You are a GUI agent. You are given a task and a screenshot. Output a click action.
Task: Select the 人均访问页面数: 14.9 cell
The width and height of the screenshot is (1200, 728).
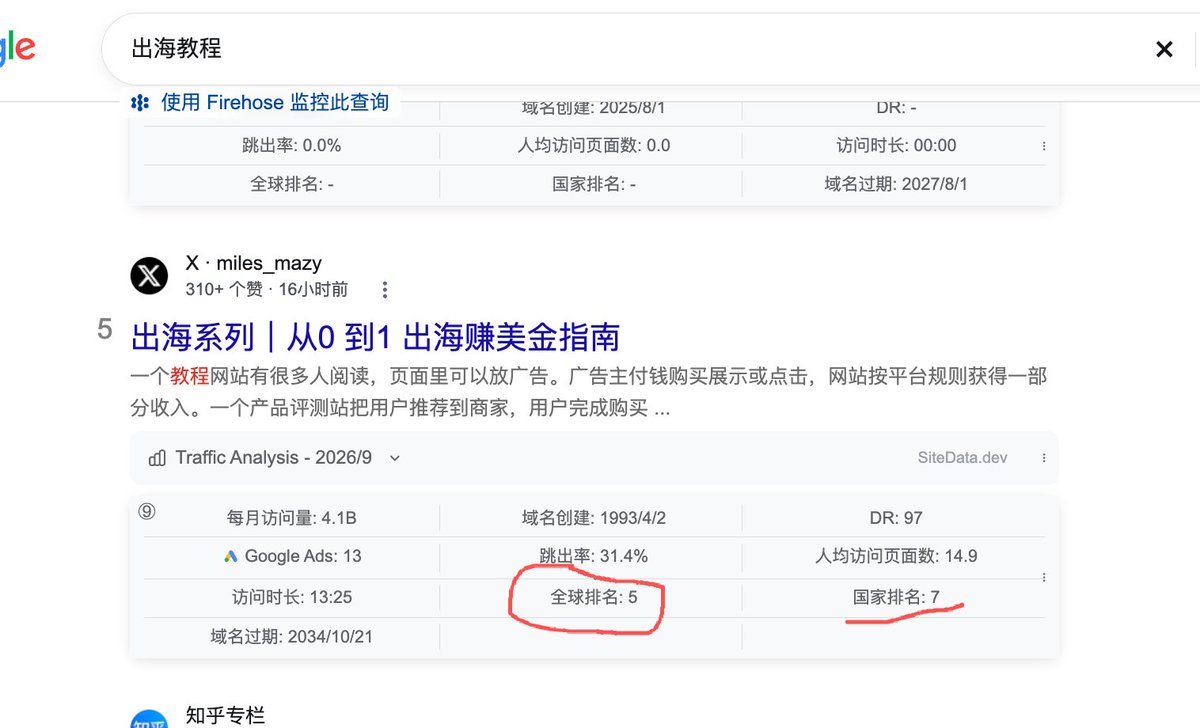pyautogui.click(x=896, y=556)
